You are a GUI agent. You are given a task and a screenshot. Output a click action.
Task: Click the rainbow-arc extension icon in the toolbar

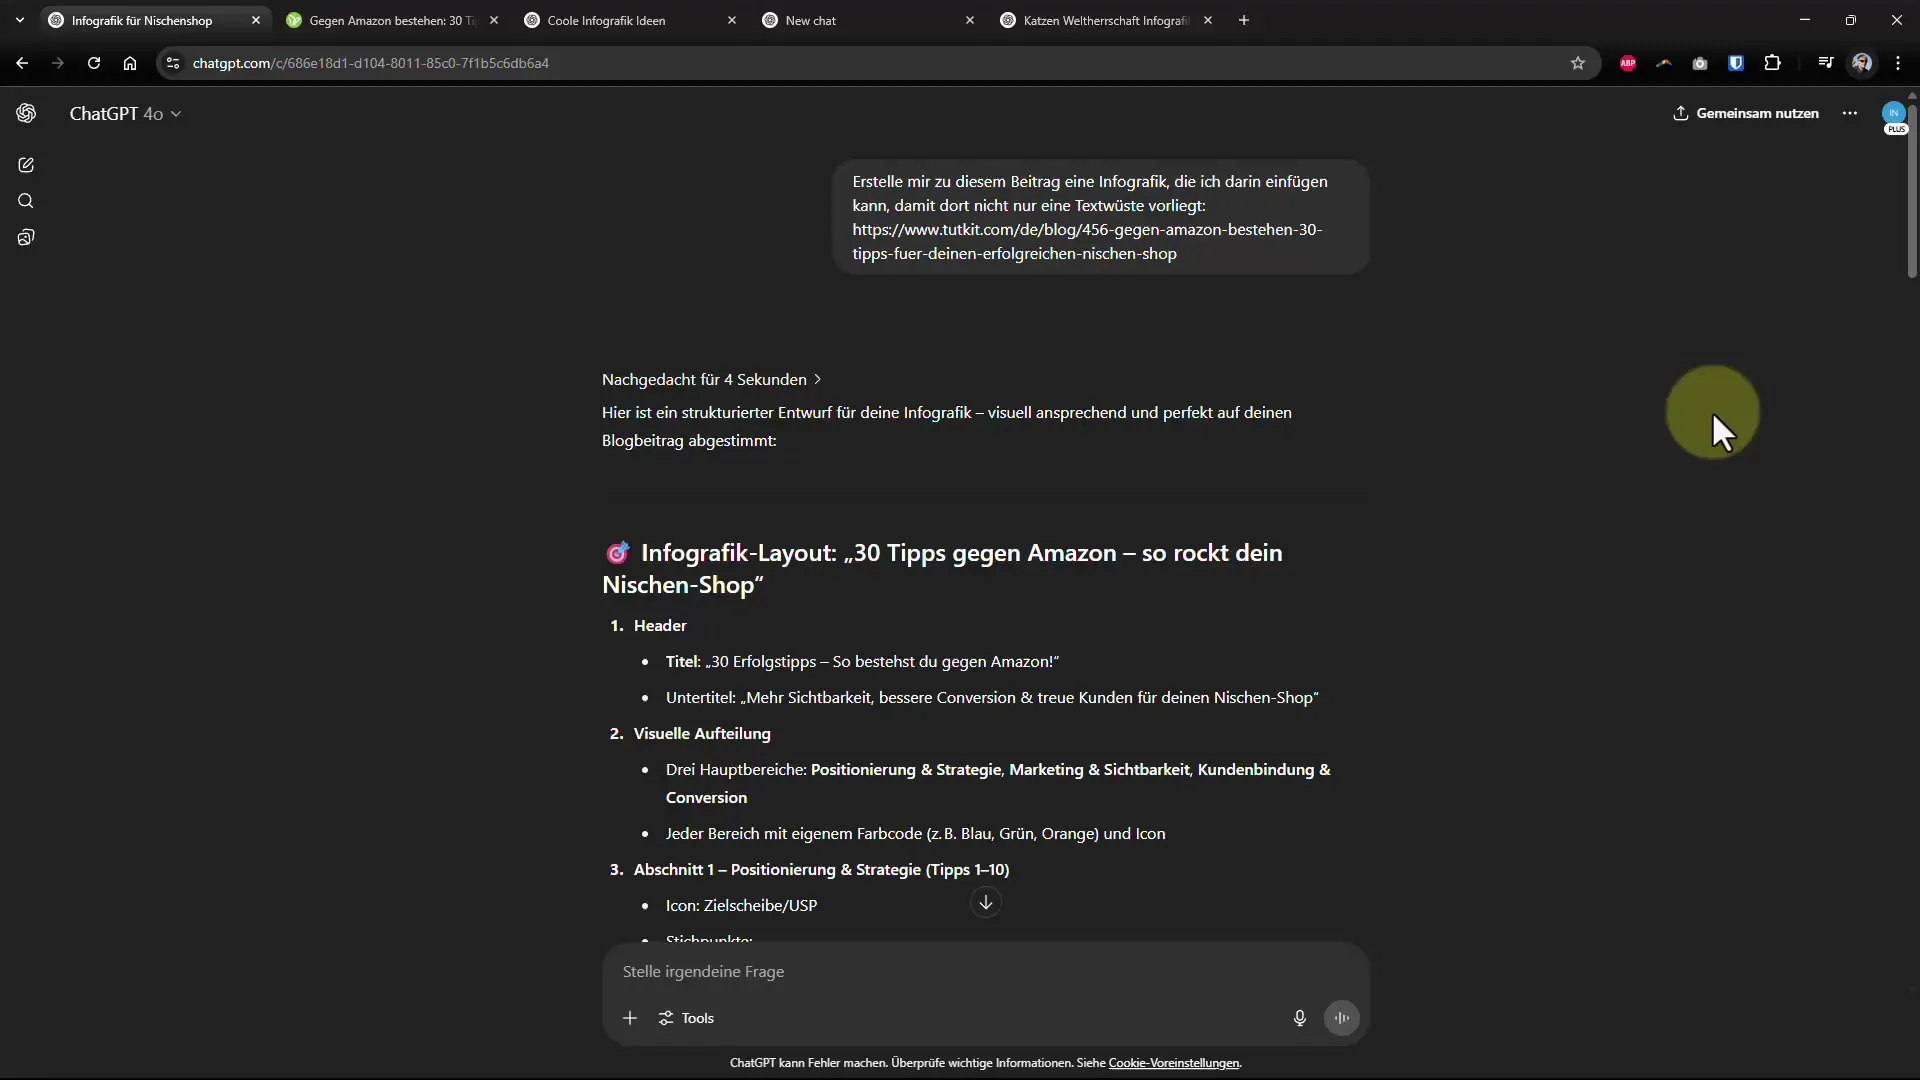1664,63
